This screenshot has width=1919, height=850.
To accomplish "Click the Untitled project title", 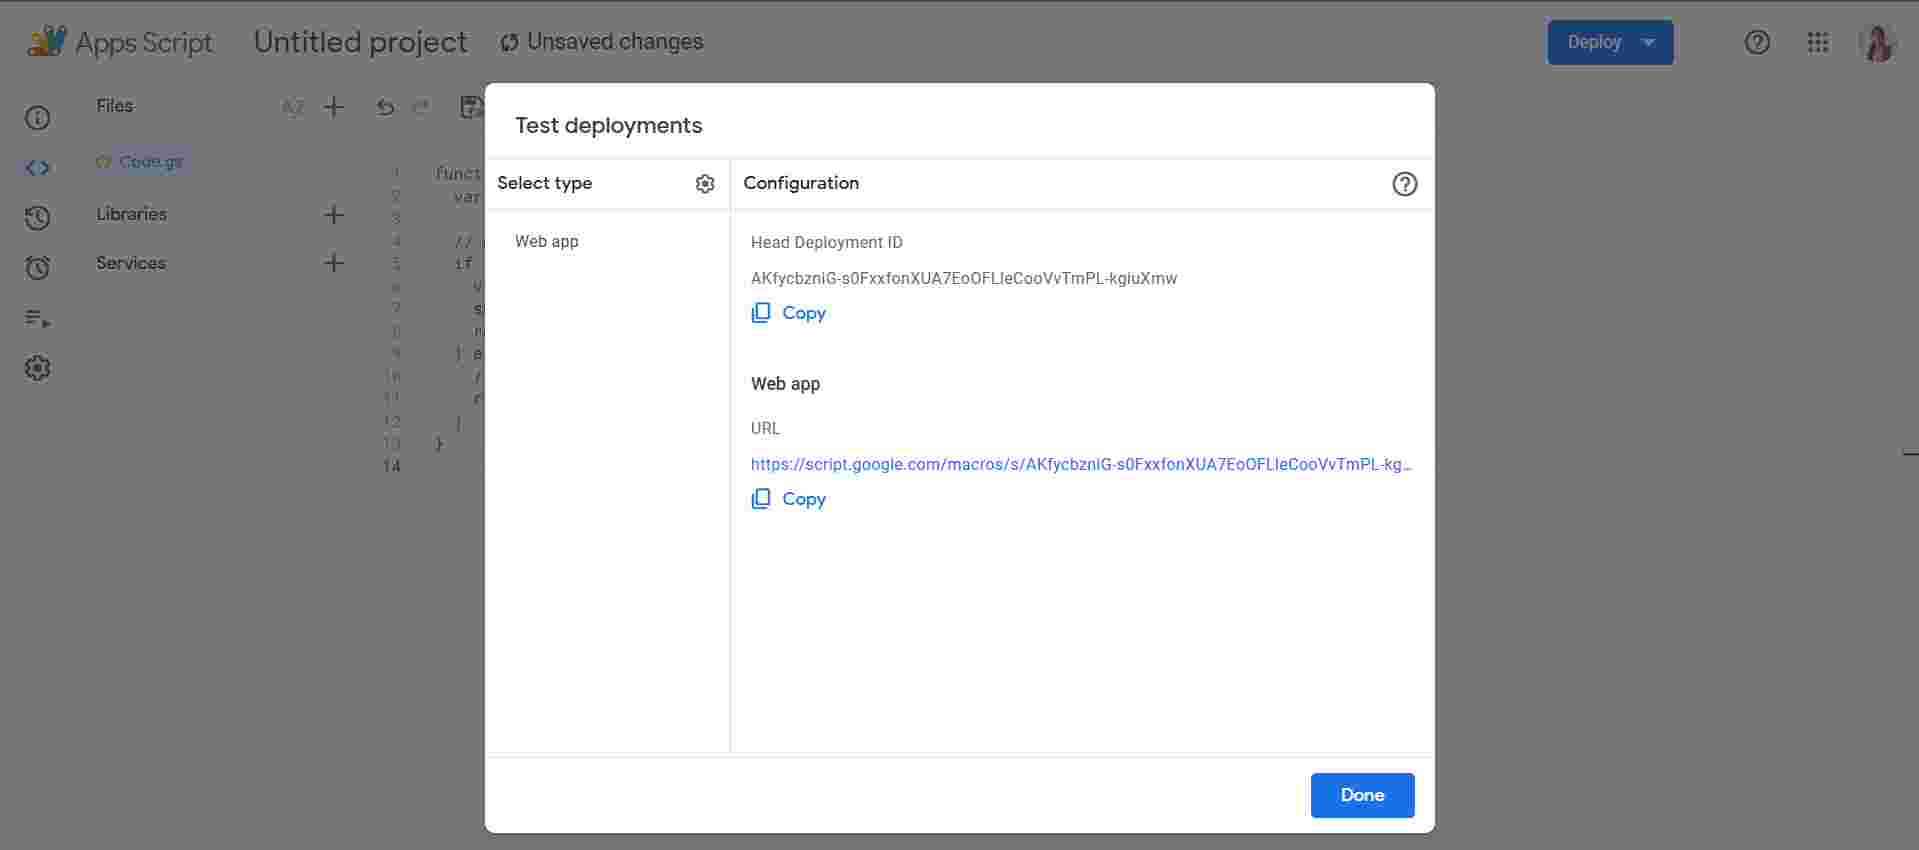I will 360,42.
